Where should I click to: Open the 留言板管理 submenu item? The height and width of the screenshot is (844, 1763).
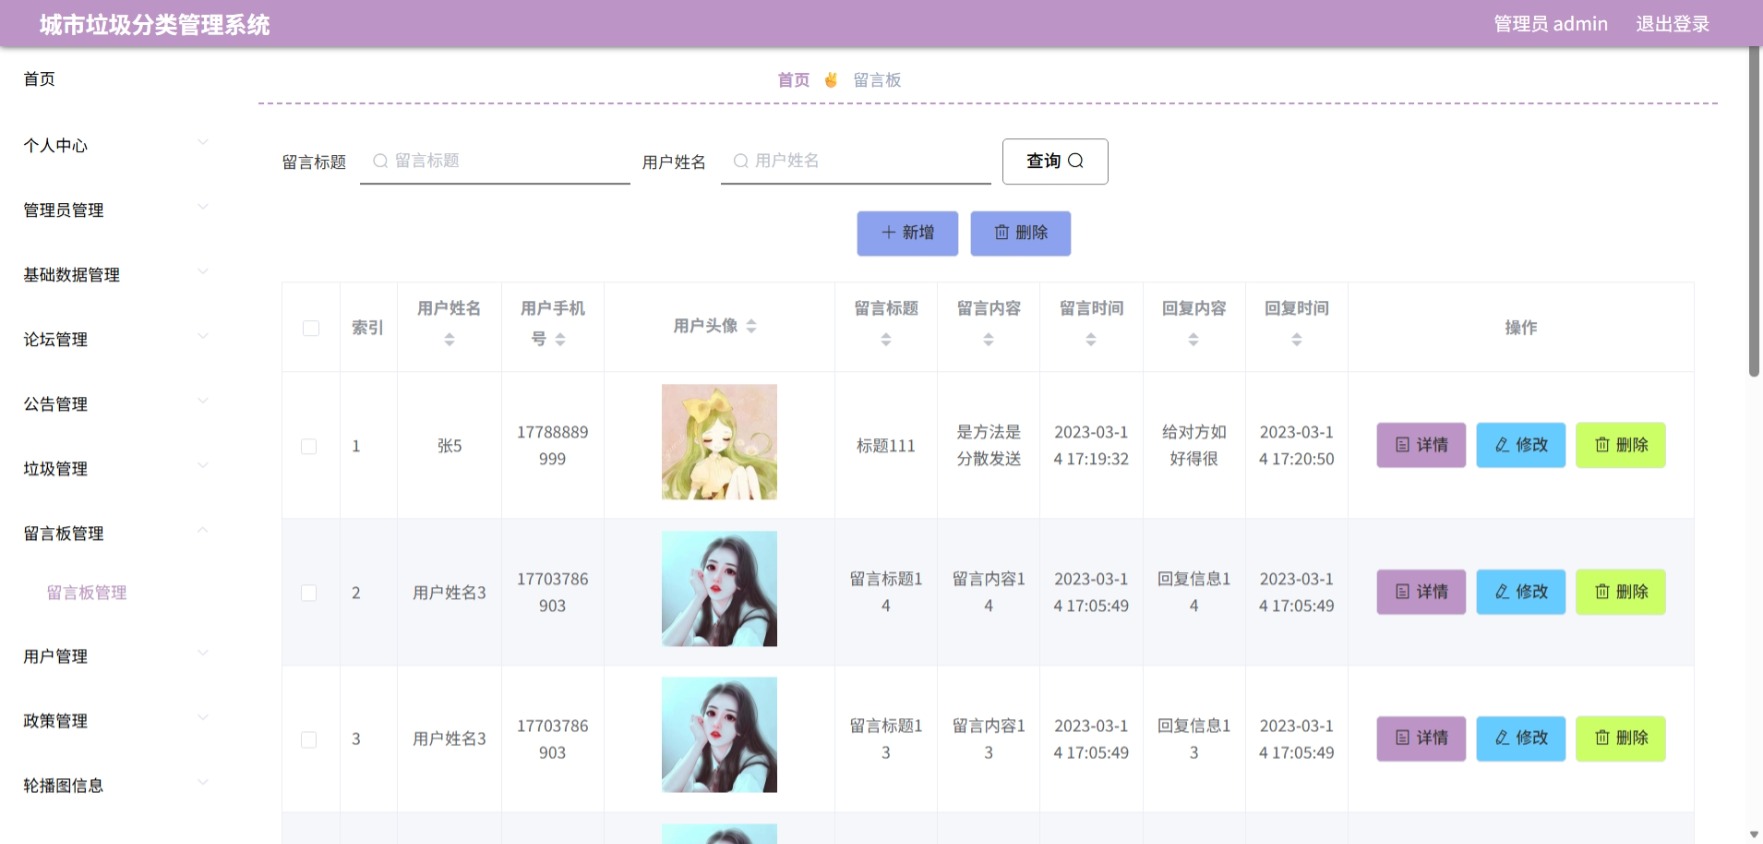87,592
